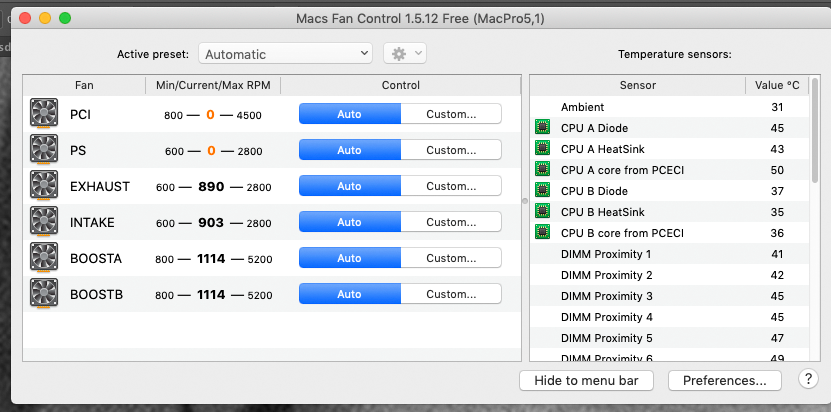Click the BOOSTA fan icon
The width and height of the screenshot is (831, 412).
pyautogui.click(x=44, y=258)
